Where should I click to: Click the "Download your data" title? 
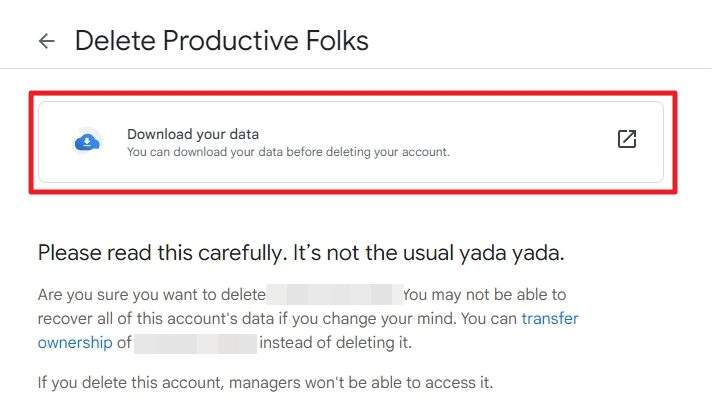tap(193, 134)
